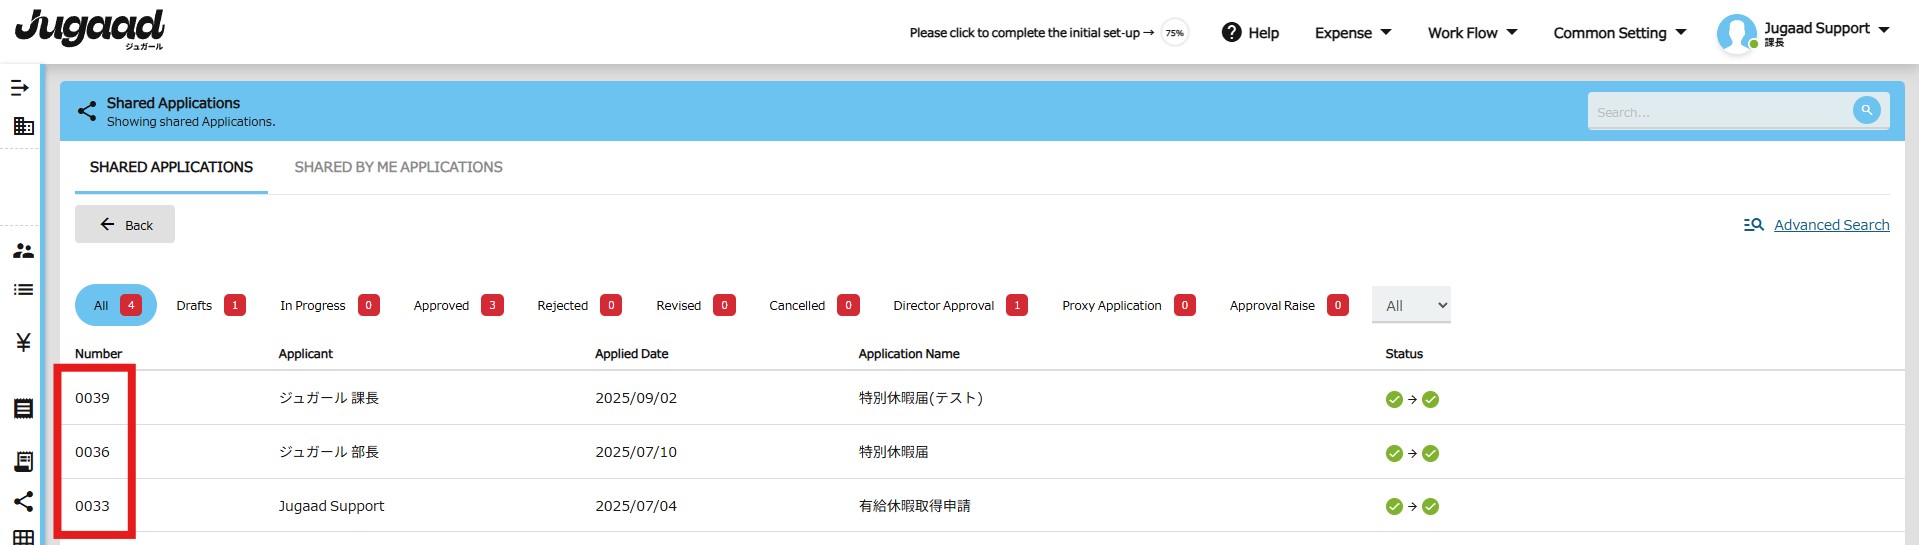Switch to Shared By Me Applications tab

coord(398,167)
